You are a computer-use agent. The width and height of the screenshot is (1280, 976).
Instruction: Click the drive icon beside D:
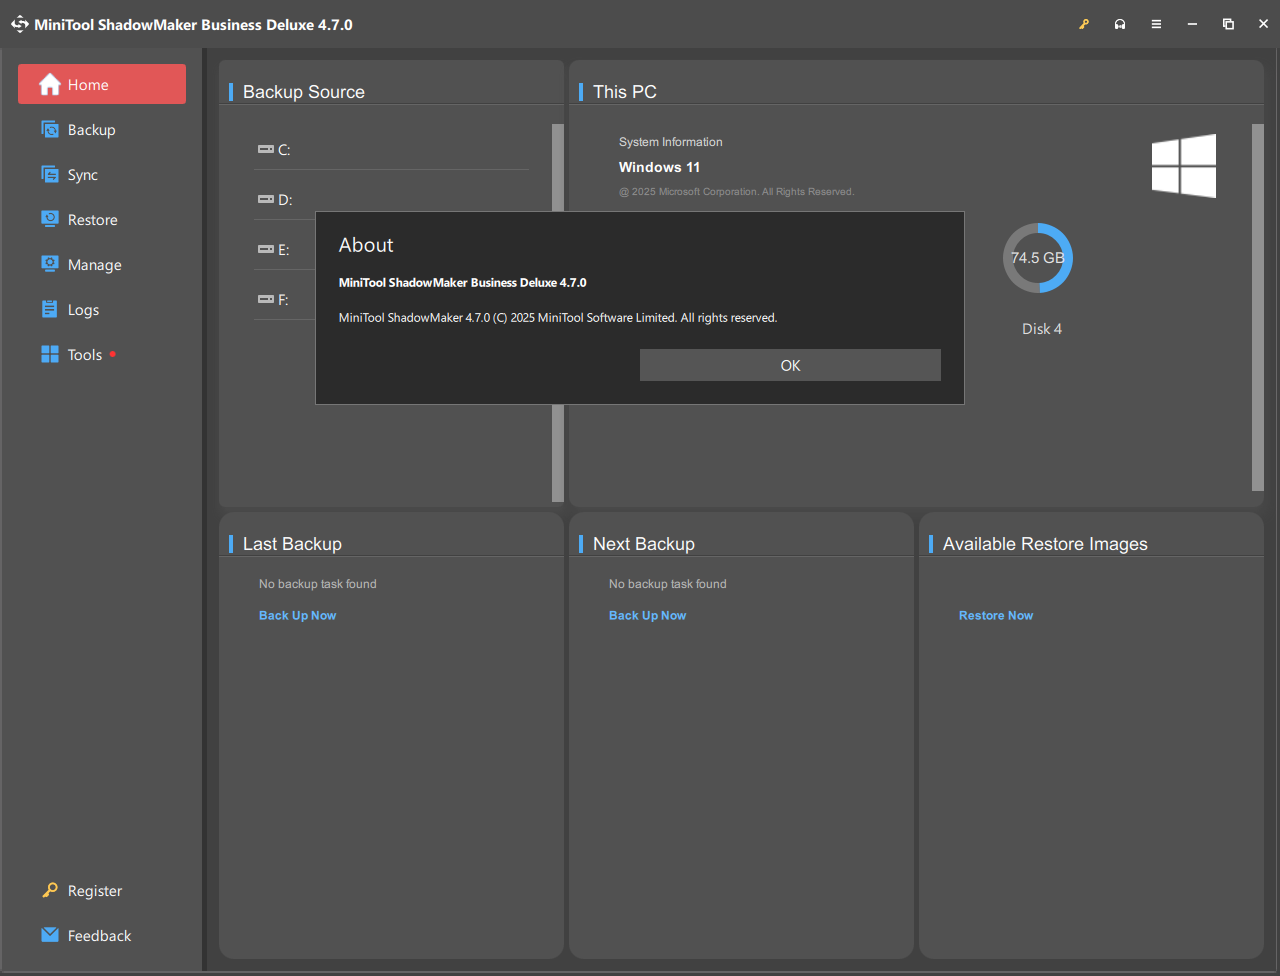click(x=266, y=199)
